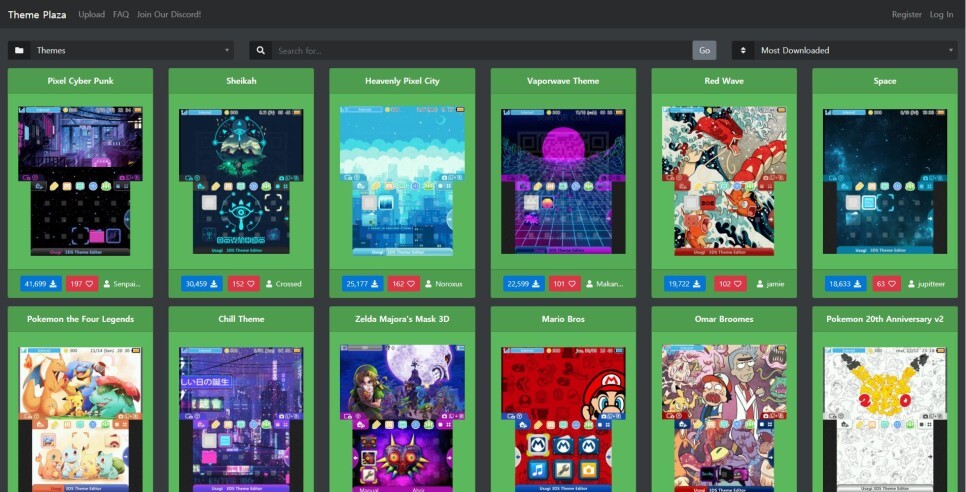Click the Go search button
Screen dimensions: 966x492
click(x=704, y=50)
